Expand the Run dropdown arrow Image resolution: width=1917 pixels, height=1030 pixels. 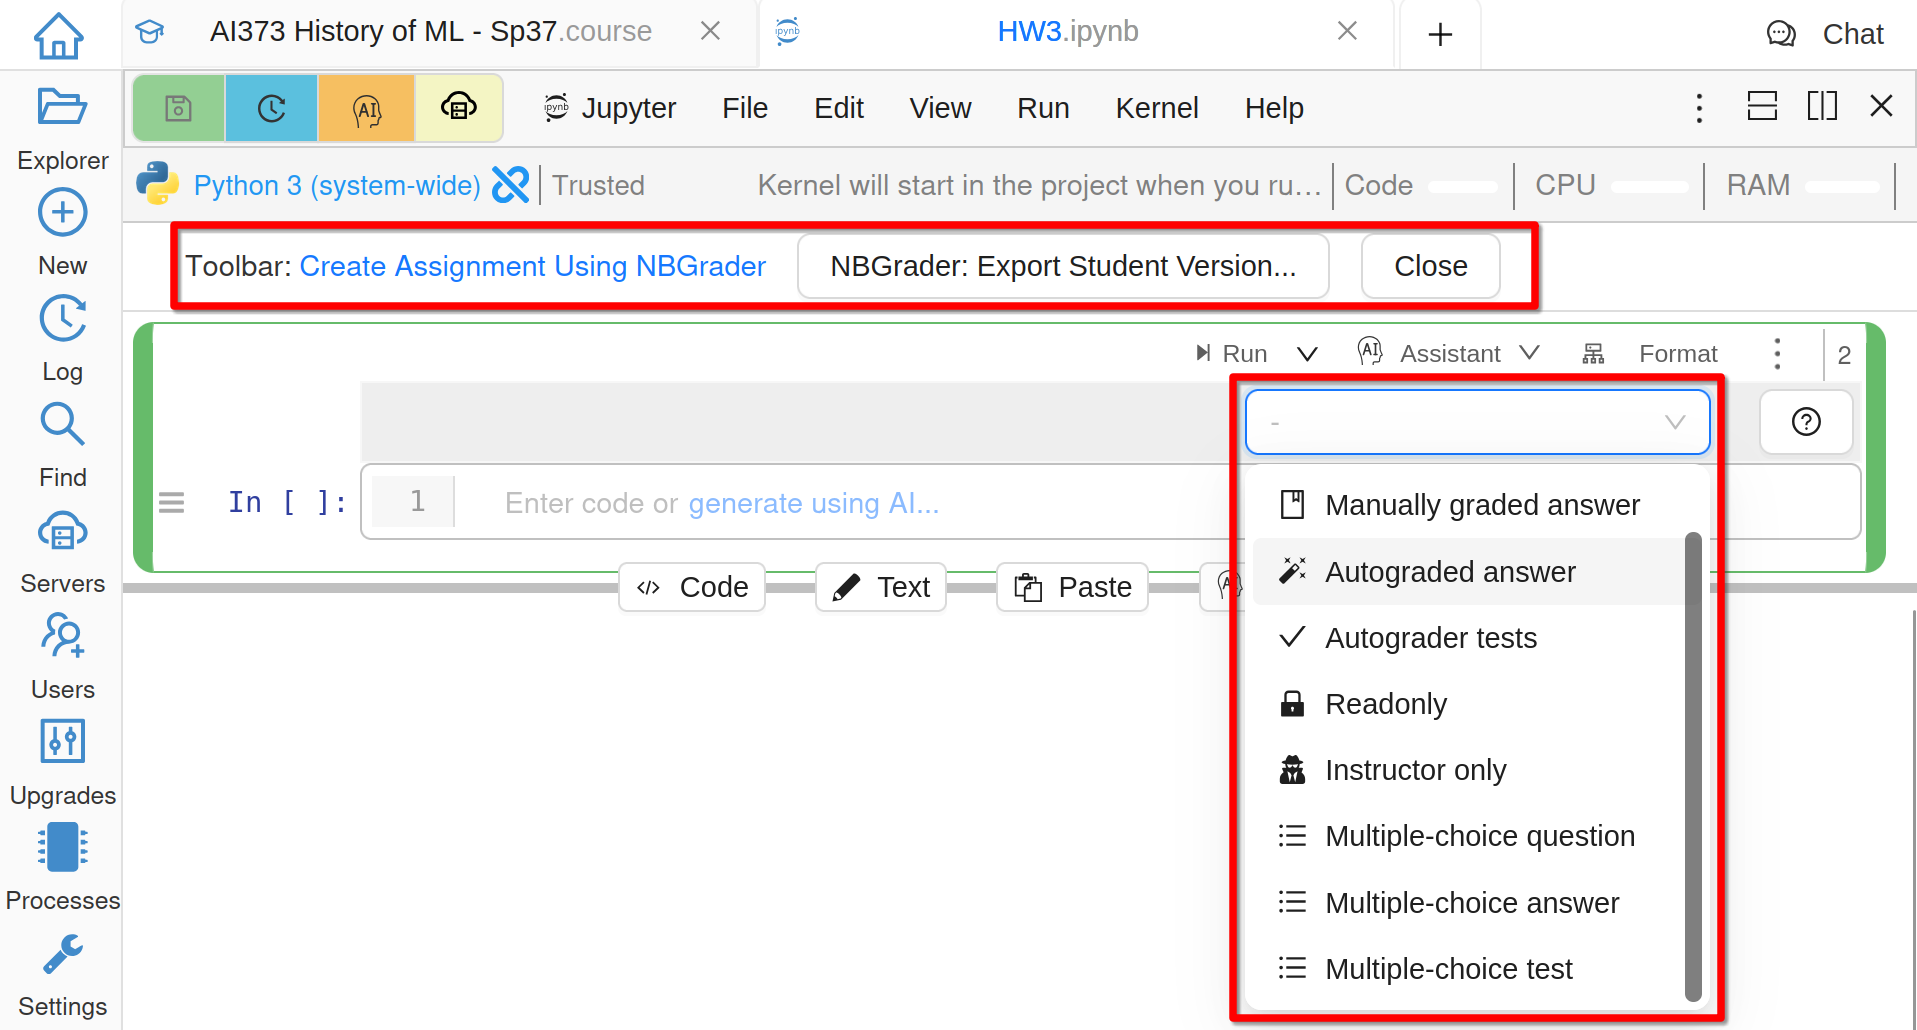click(1307, 354)
